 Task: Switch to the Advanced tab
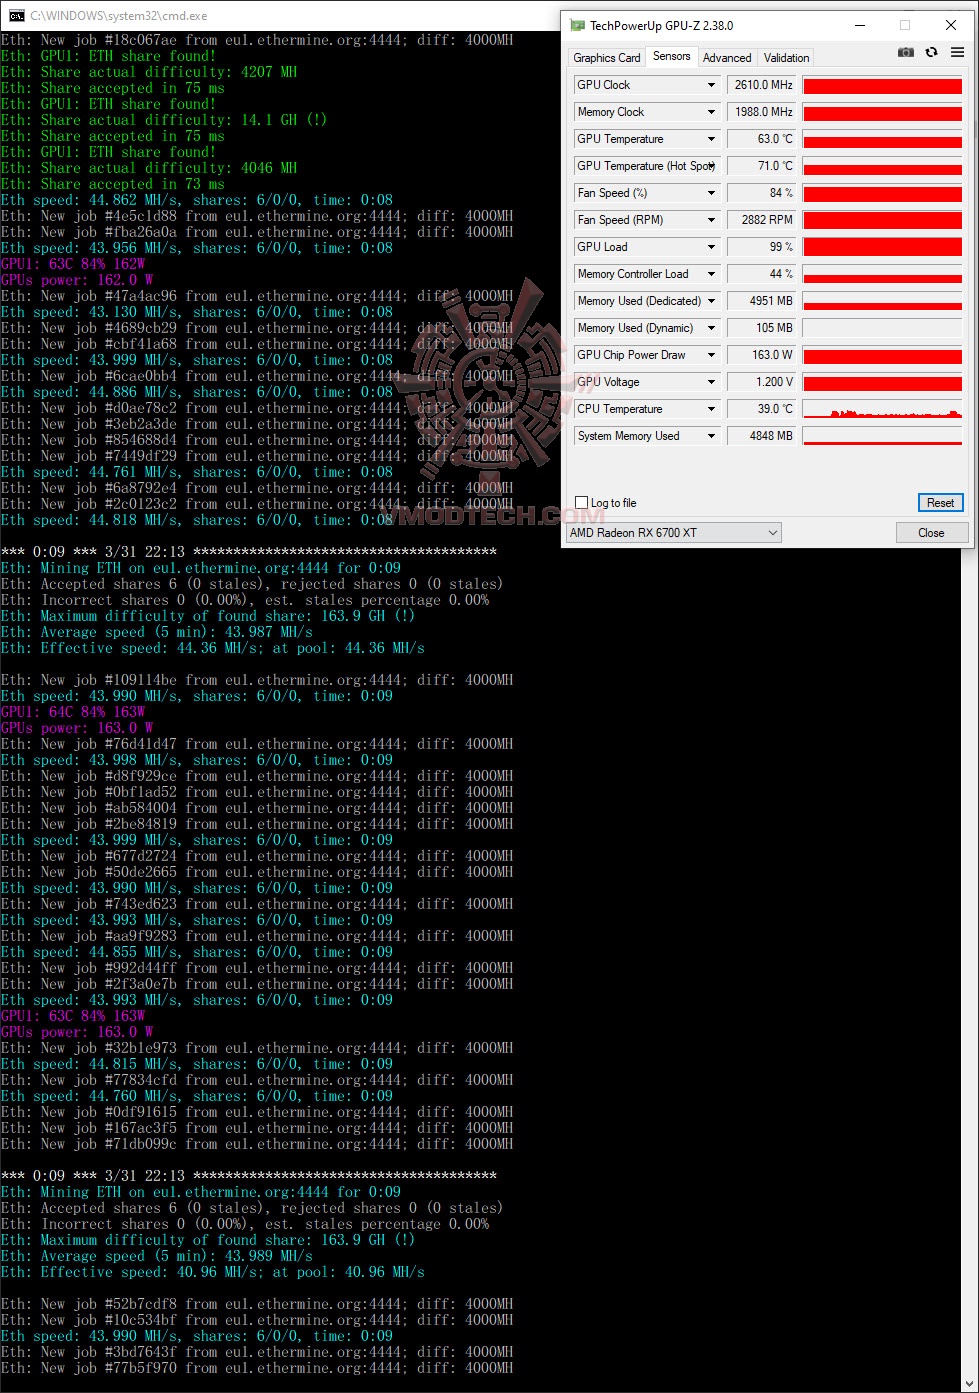727,58
